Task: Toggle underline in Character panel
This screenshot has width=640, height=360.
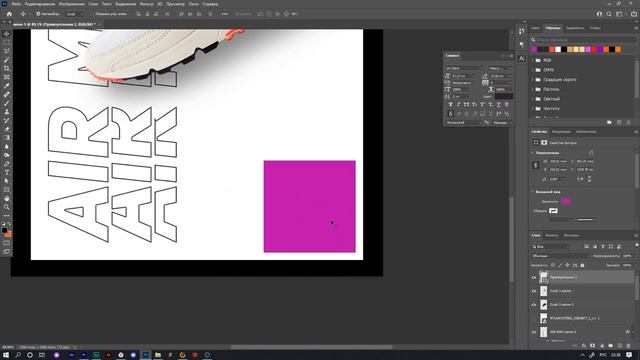Action: point(499,105)
